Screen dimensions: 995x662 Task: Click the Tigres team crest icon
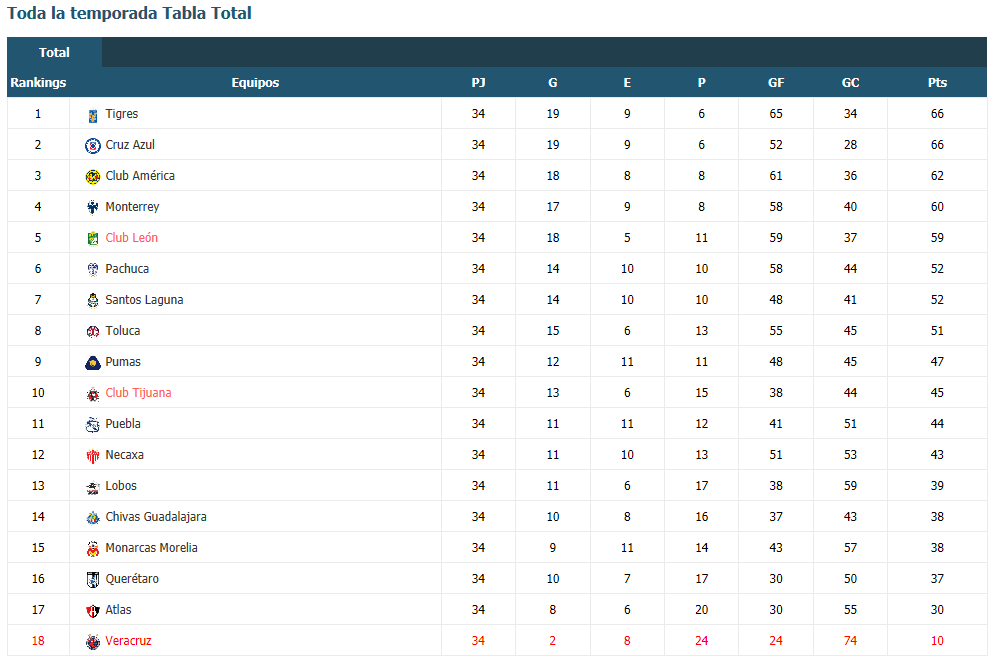(x=93, y=116)
